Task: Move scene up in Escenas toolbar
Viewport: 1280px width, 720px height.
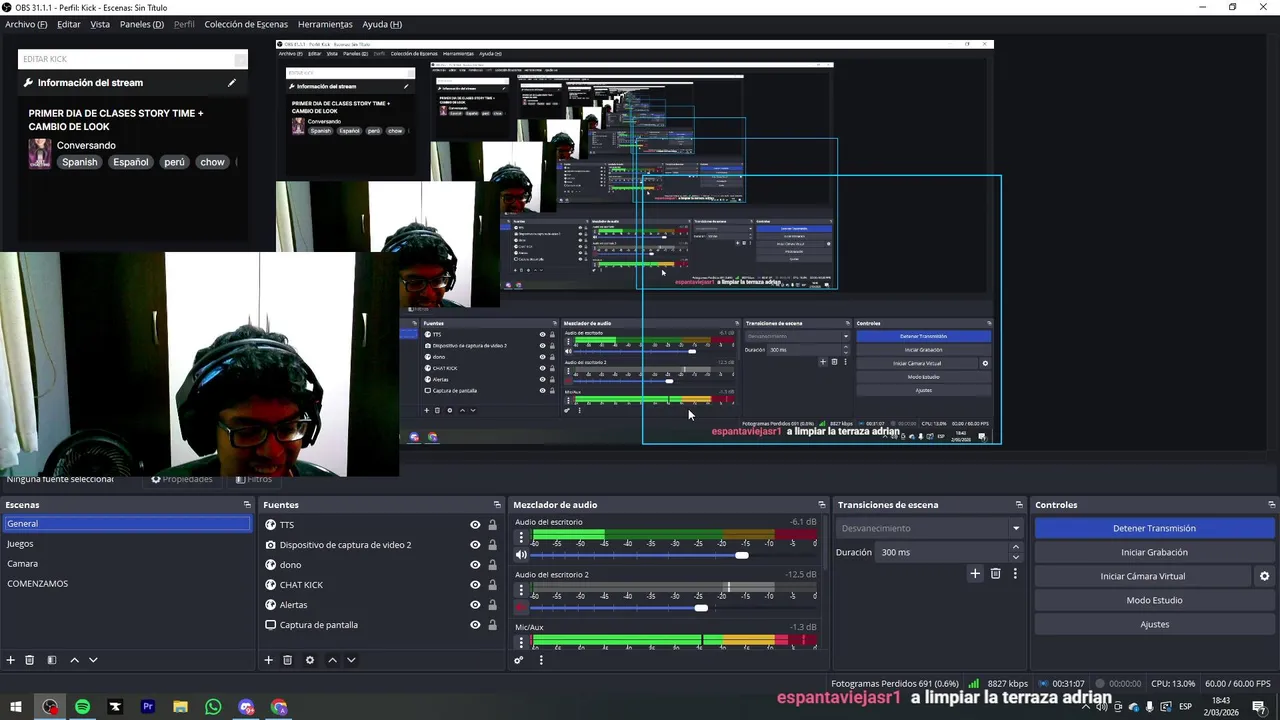Action: pyautogui.click(x=74, y=660)
